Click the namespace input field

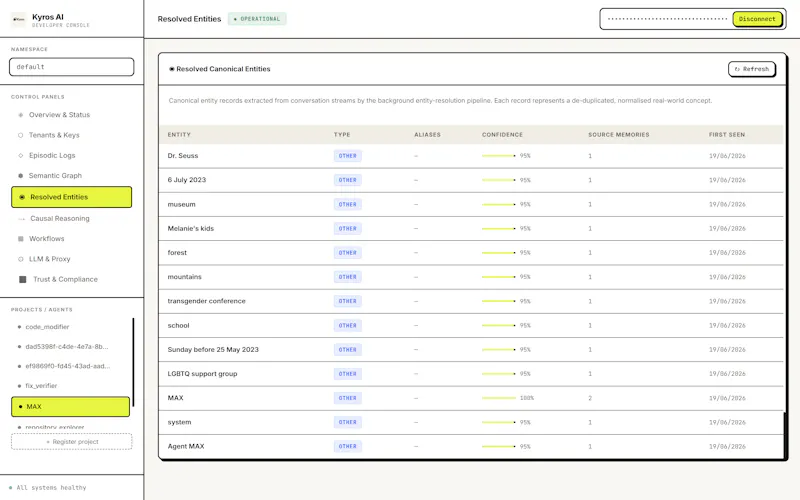click(x=71, y=67)
